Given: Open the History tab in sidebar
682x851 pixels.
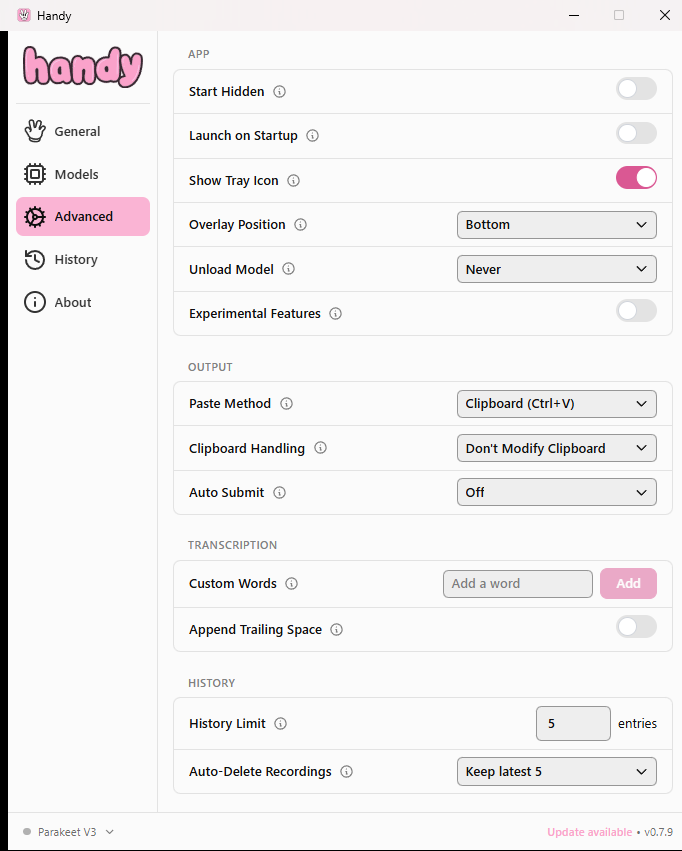Looking at the screenshot, I should pos(76,260).
